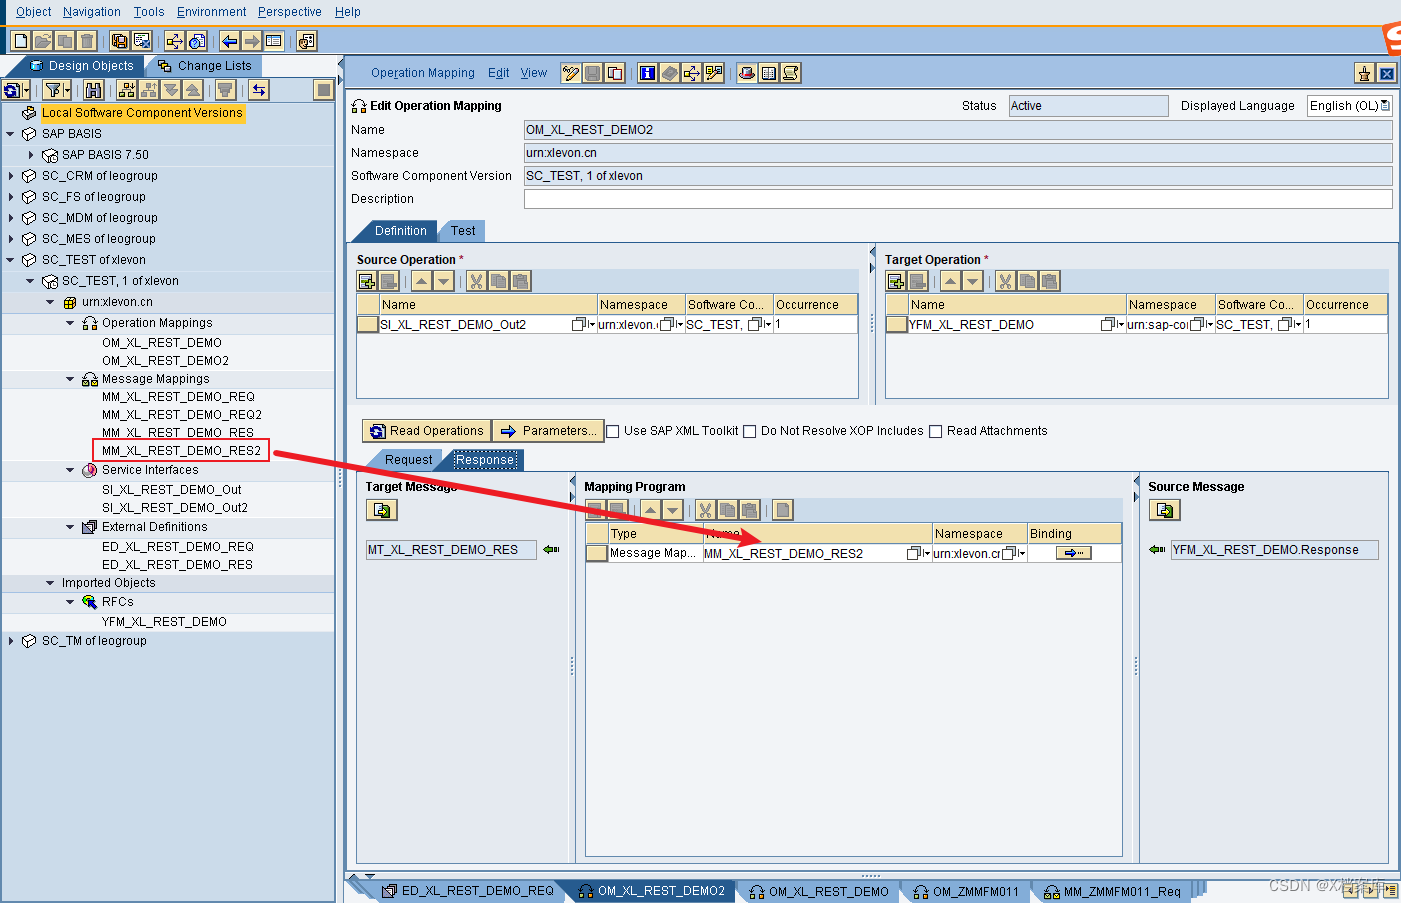Click the Description input field

tap(958, 199)
